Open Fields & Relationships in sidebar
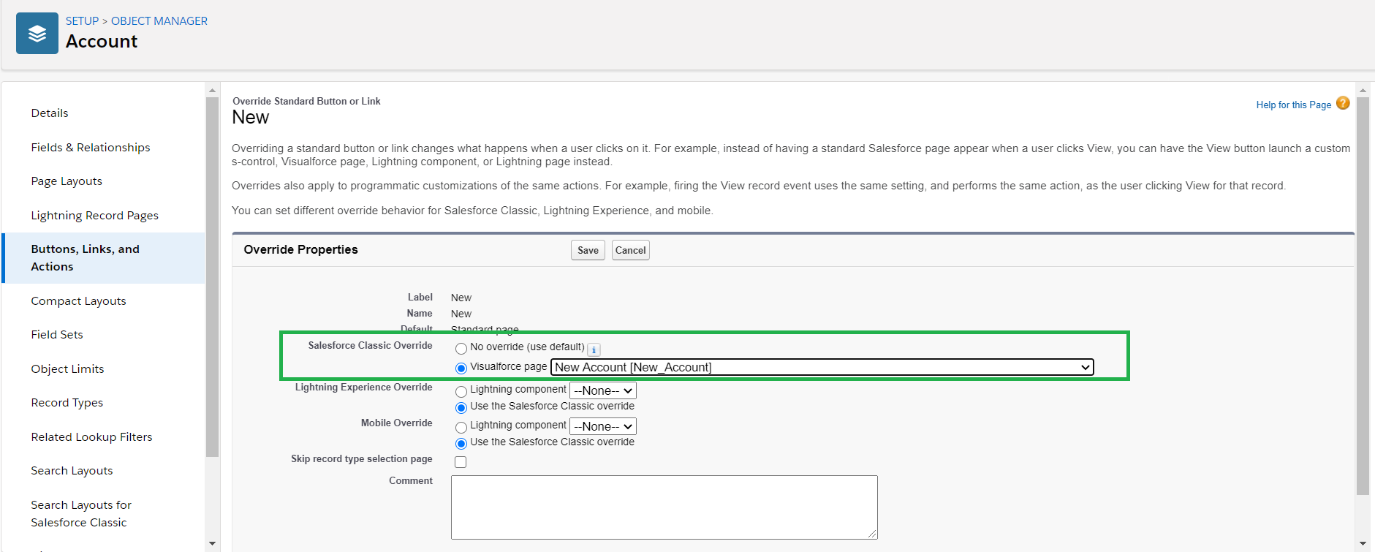The image size is (1375, 552). point(90,147)
